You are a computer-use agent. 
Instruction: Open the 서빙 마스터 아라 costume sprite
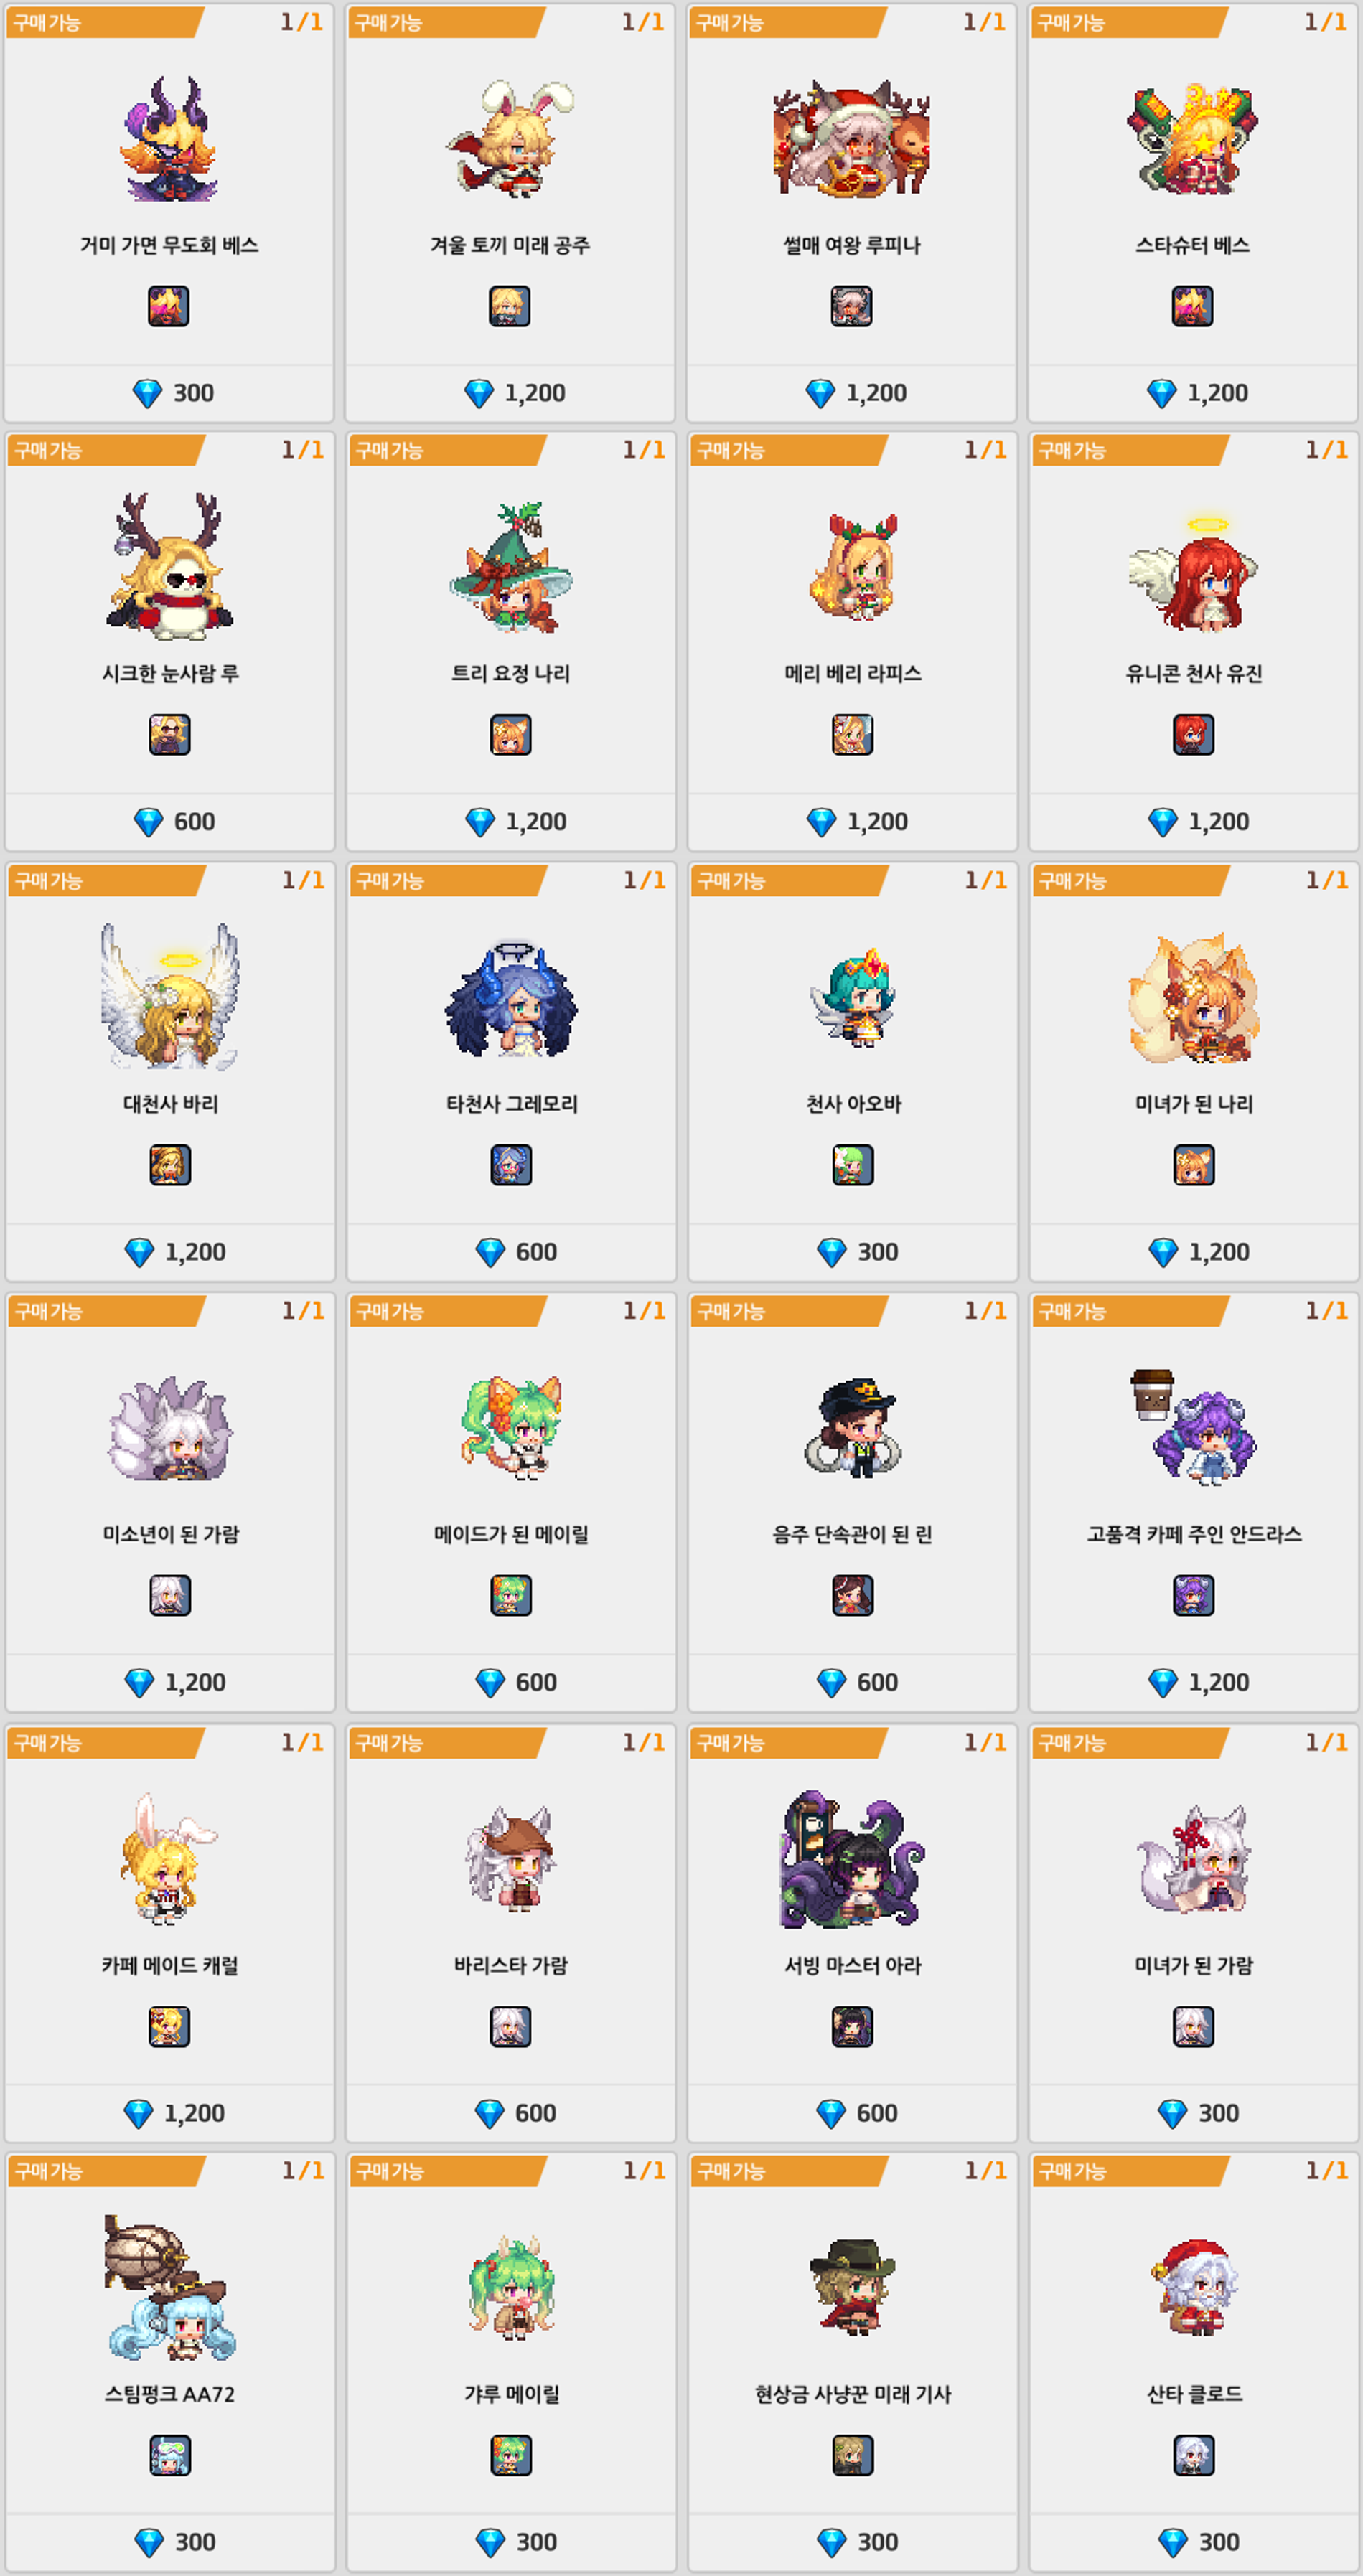(853, 1859)
